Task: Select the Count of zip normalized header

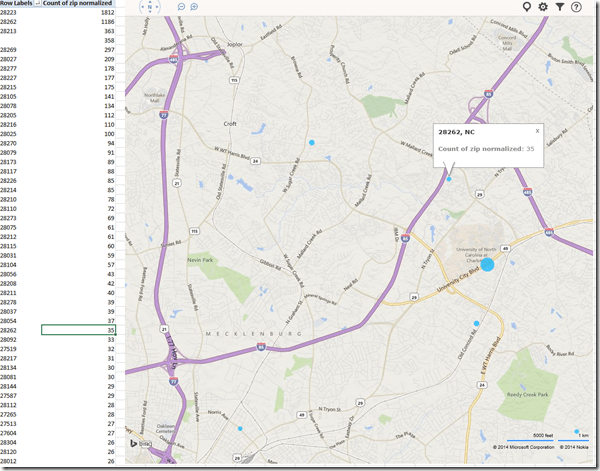Action: 78,4
